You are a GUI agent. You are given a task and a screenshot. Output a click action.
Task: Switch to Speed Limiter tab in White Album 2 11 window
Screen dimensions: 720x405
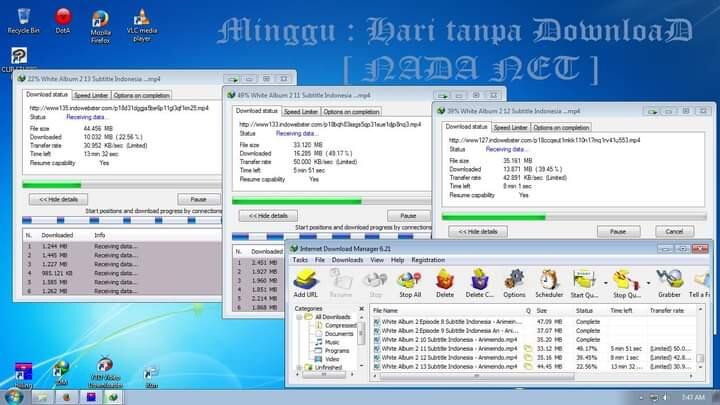coord(301,112)
